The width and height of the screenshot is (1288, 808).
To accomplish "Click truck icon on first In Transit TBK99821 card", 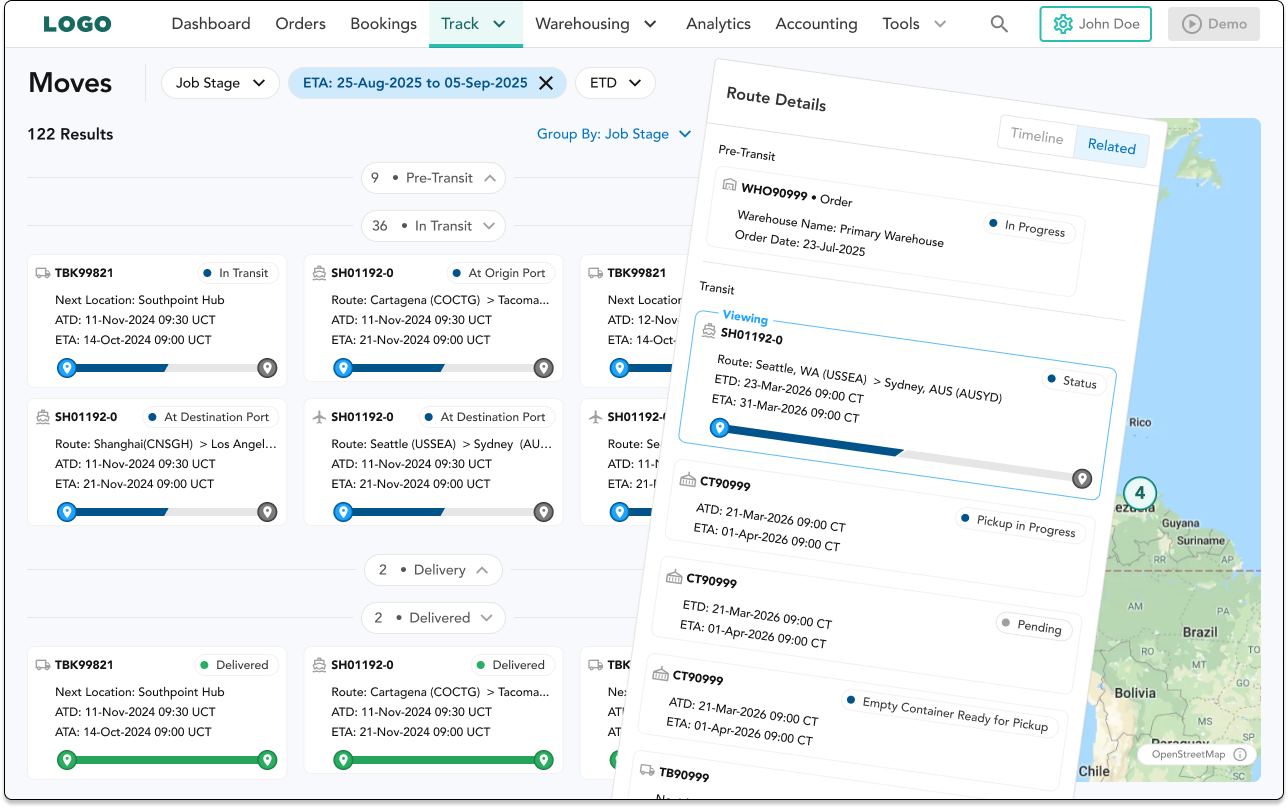I will (x=42, y=272).
